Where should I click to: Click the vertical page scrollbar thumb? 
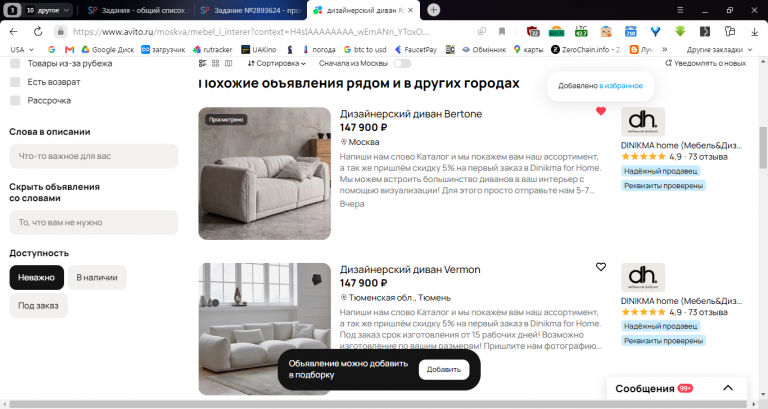[x=763, y=147]
